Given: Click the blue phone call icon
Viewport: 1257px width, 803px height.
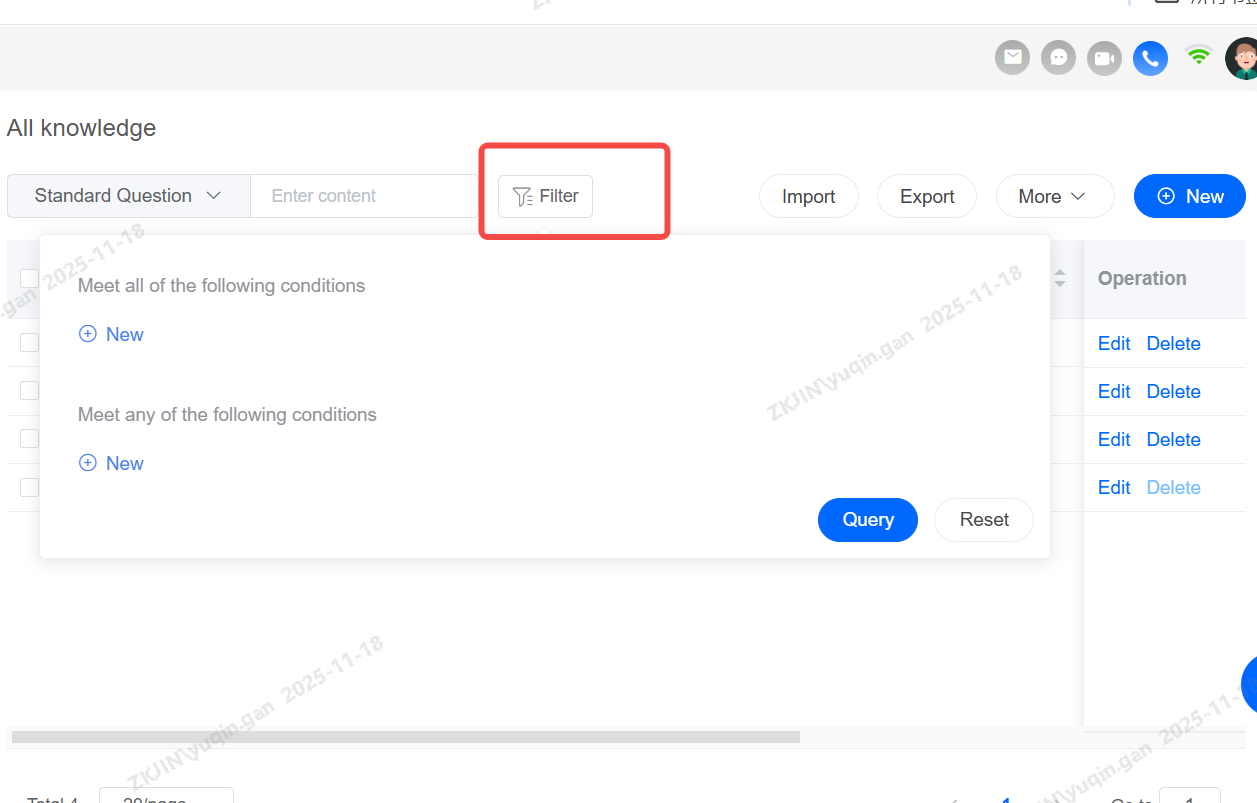Looking at the screenshot, I should coord(1150,58).
